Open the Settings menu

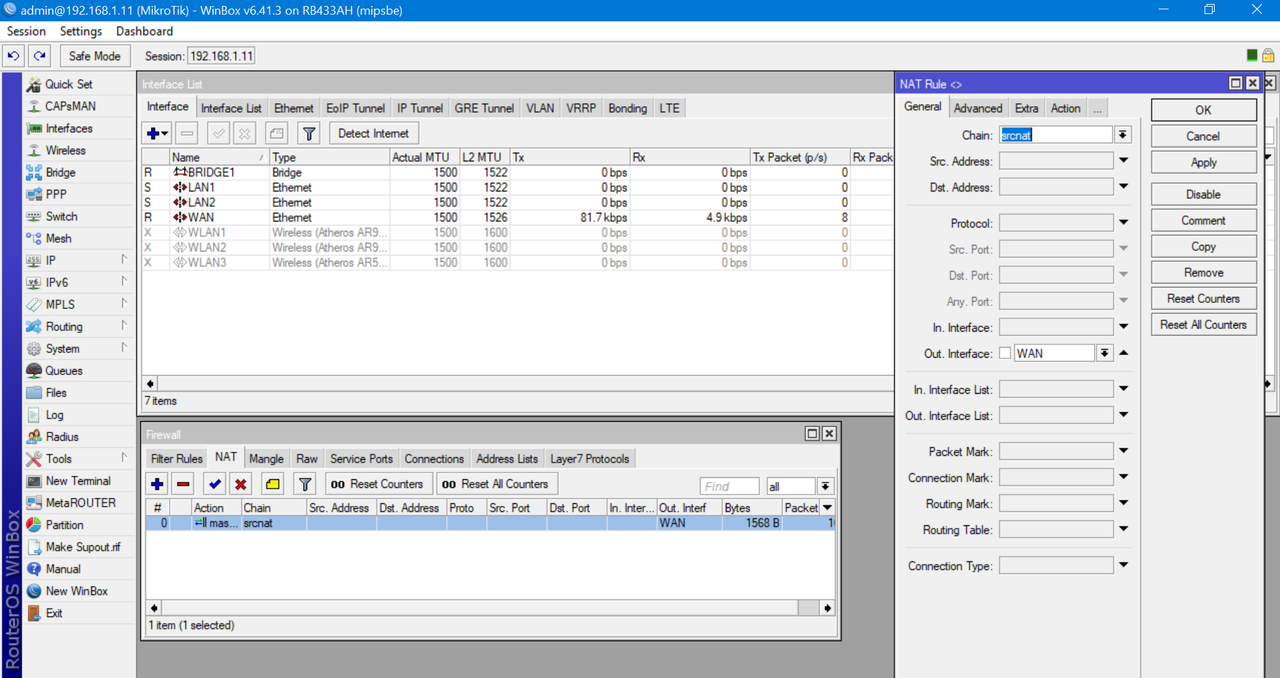[81, 31]
